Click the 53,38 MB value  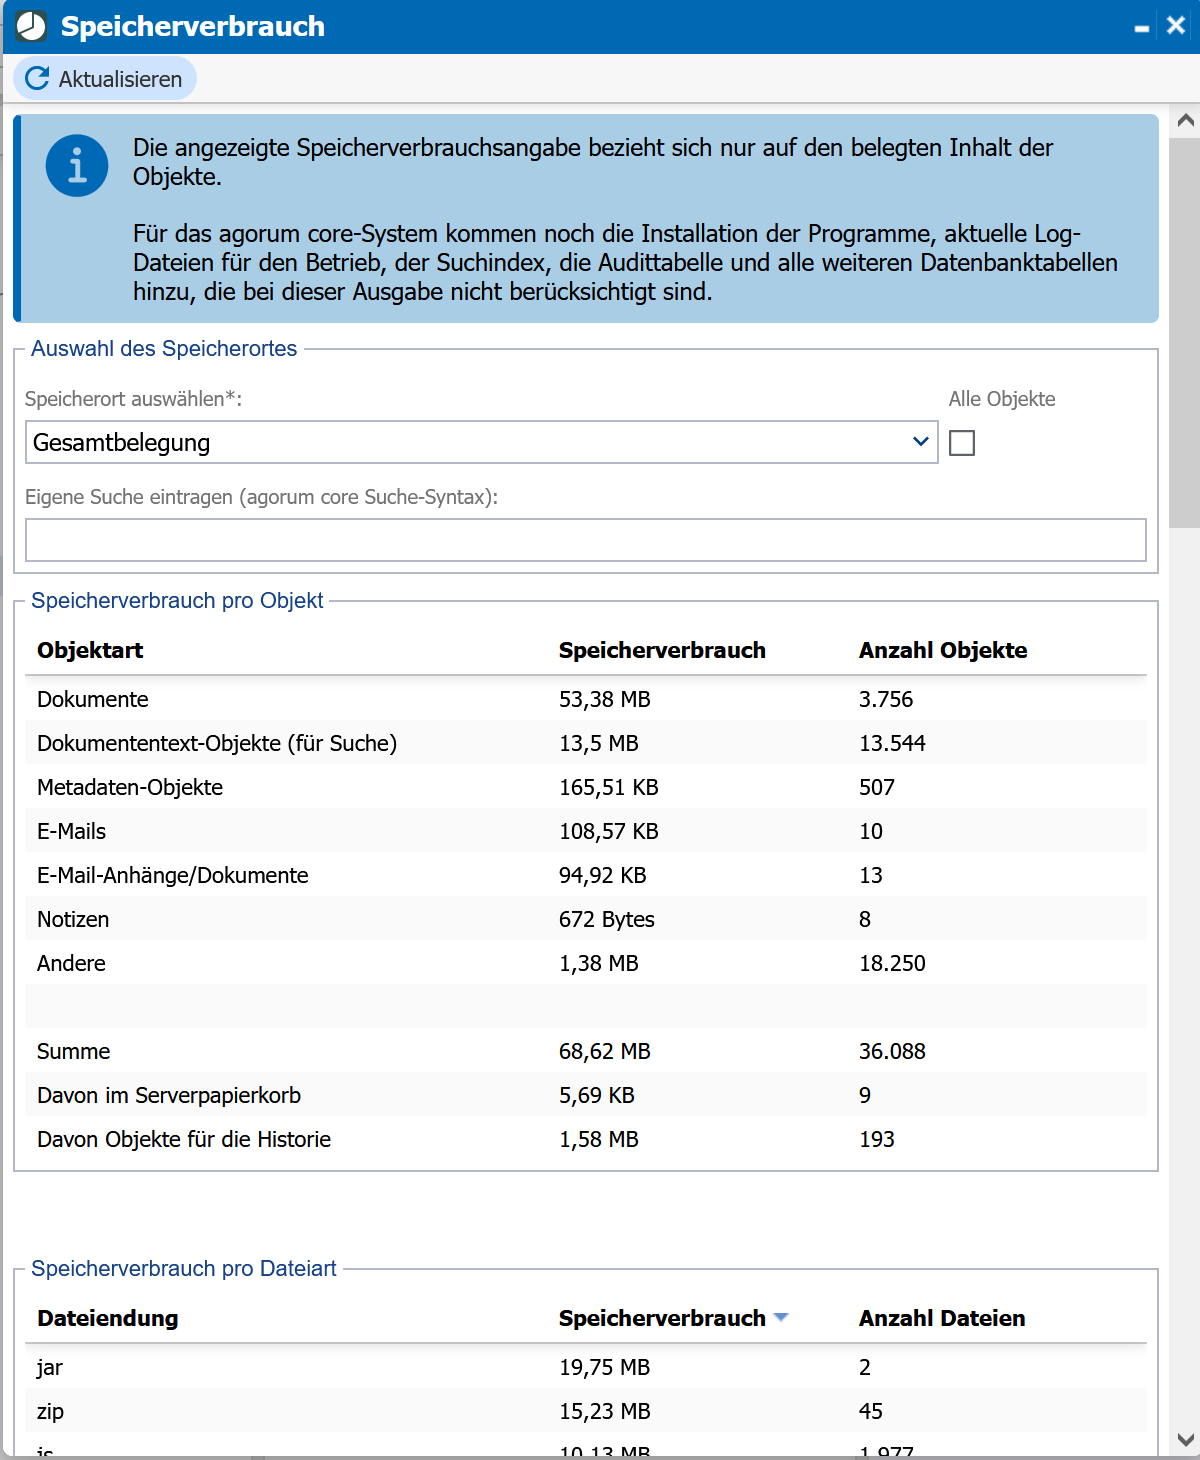[604, 699]
